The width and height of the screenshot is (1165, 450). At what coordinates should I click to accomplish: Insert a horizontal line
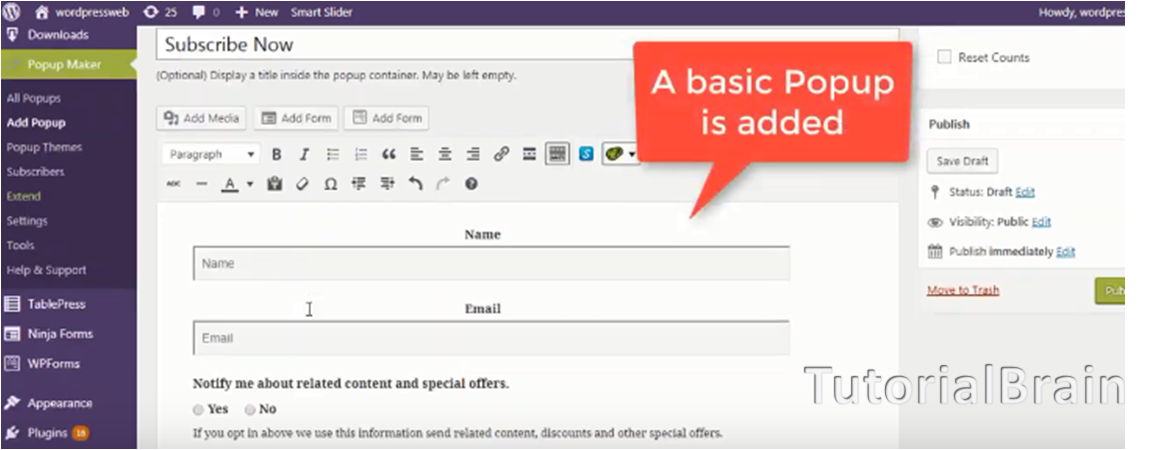pos(201,183)
